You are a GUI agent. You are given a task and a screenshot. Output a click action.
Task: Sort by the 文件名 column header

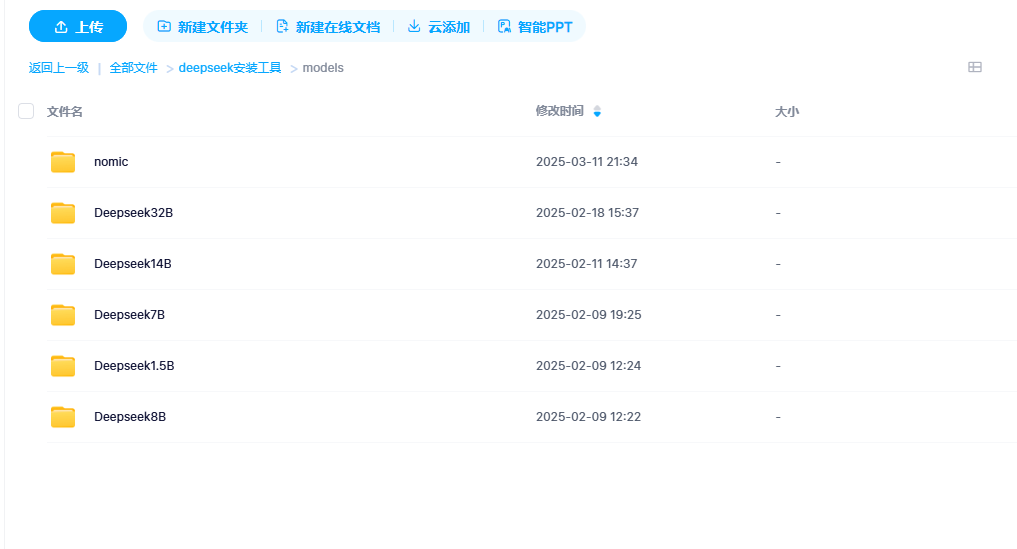(65, 112)
